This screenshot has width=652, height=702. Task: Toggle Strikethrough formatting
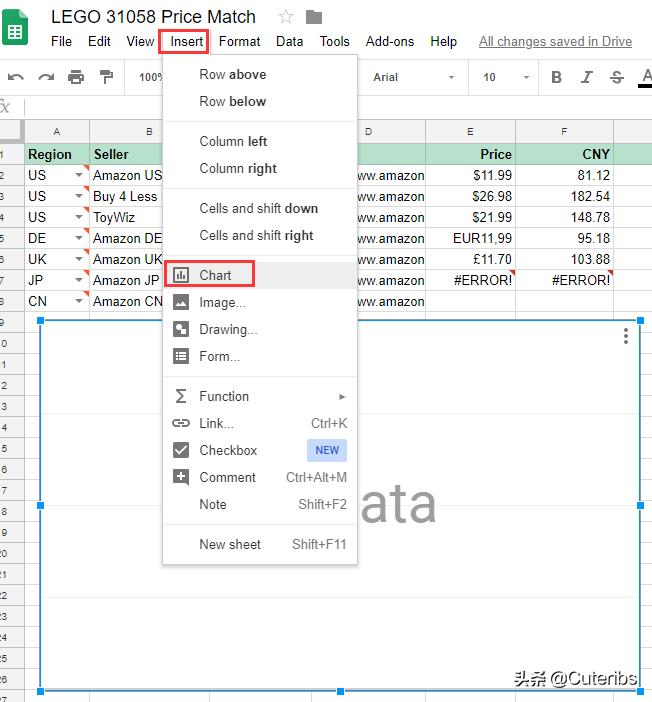coord(617,77)
